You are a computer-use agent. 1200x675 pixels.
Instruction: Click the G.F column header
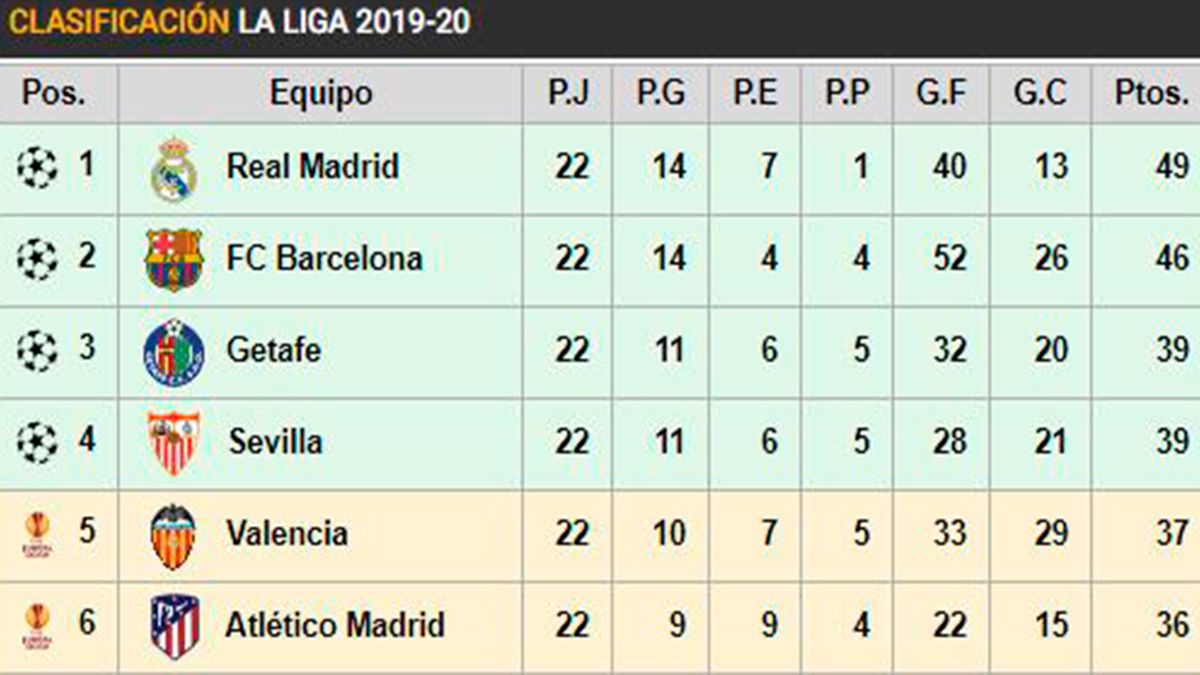coord(941,94)
